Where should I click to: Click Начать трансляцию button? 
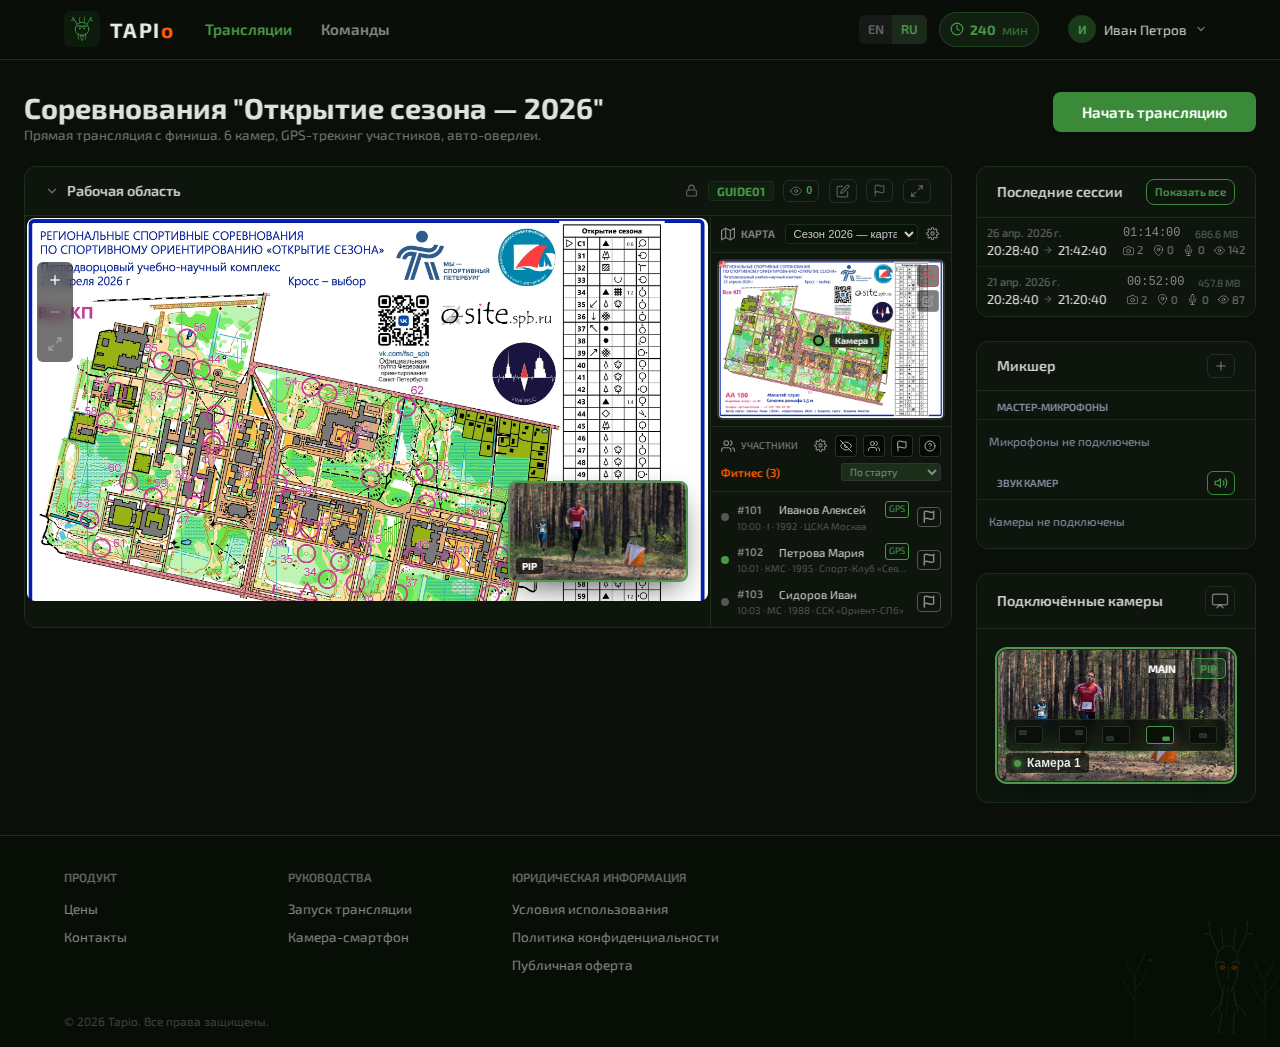[x=1154, y=112]
